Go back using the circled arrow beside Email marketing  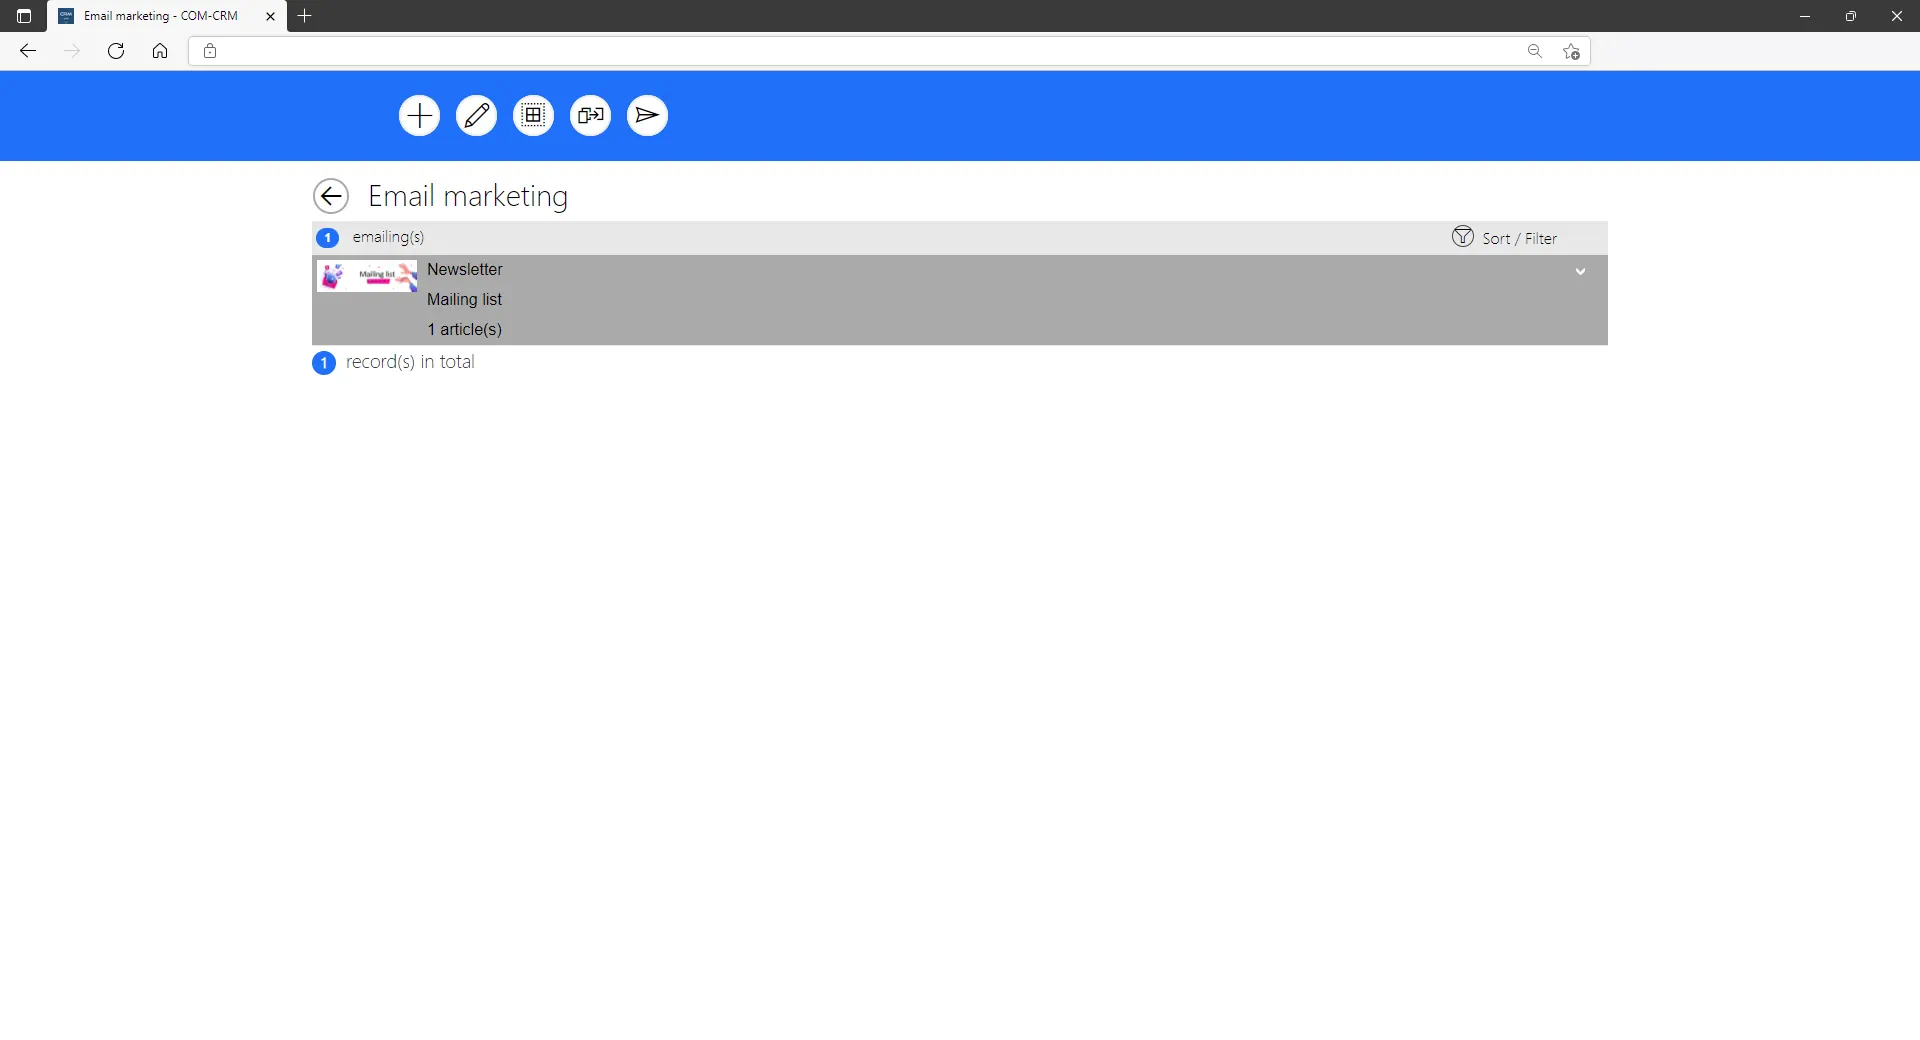331,196
